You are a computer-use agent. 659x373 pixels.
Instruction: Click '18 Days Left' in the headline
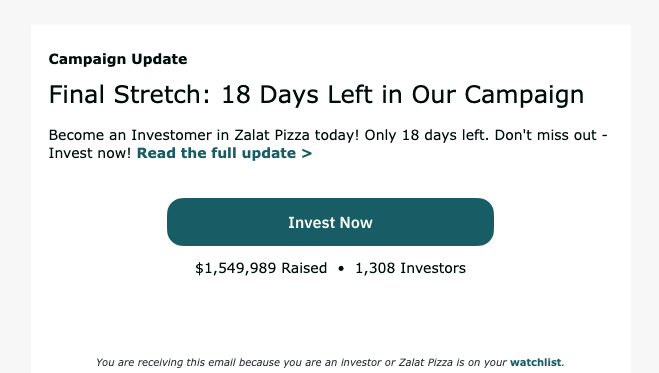point(299,95)
